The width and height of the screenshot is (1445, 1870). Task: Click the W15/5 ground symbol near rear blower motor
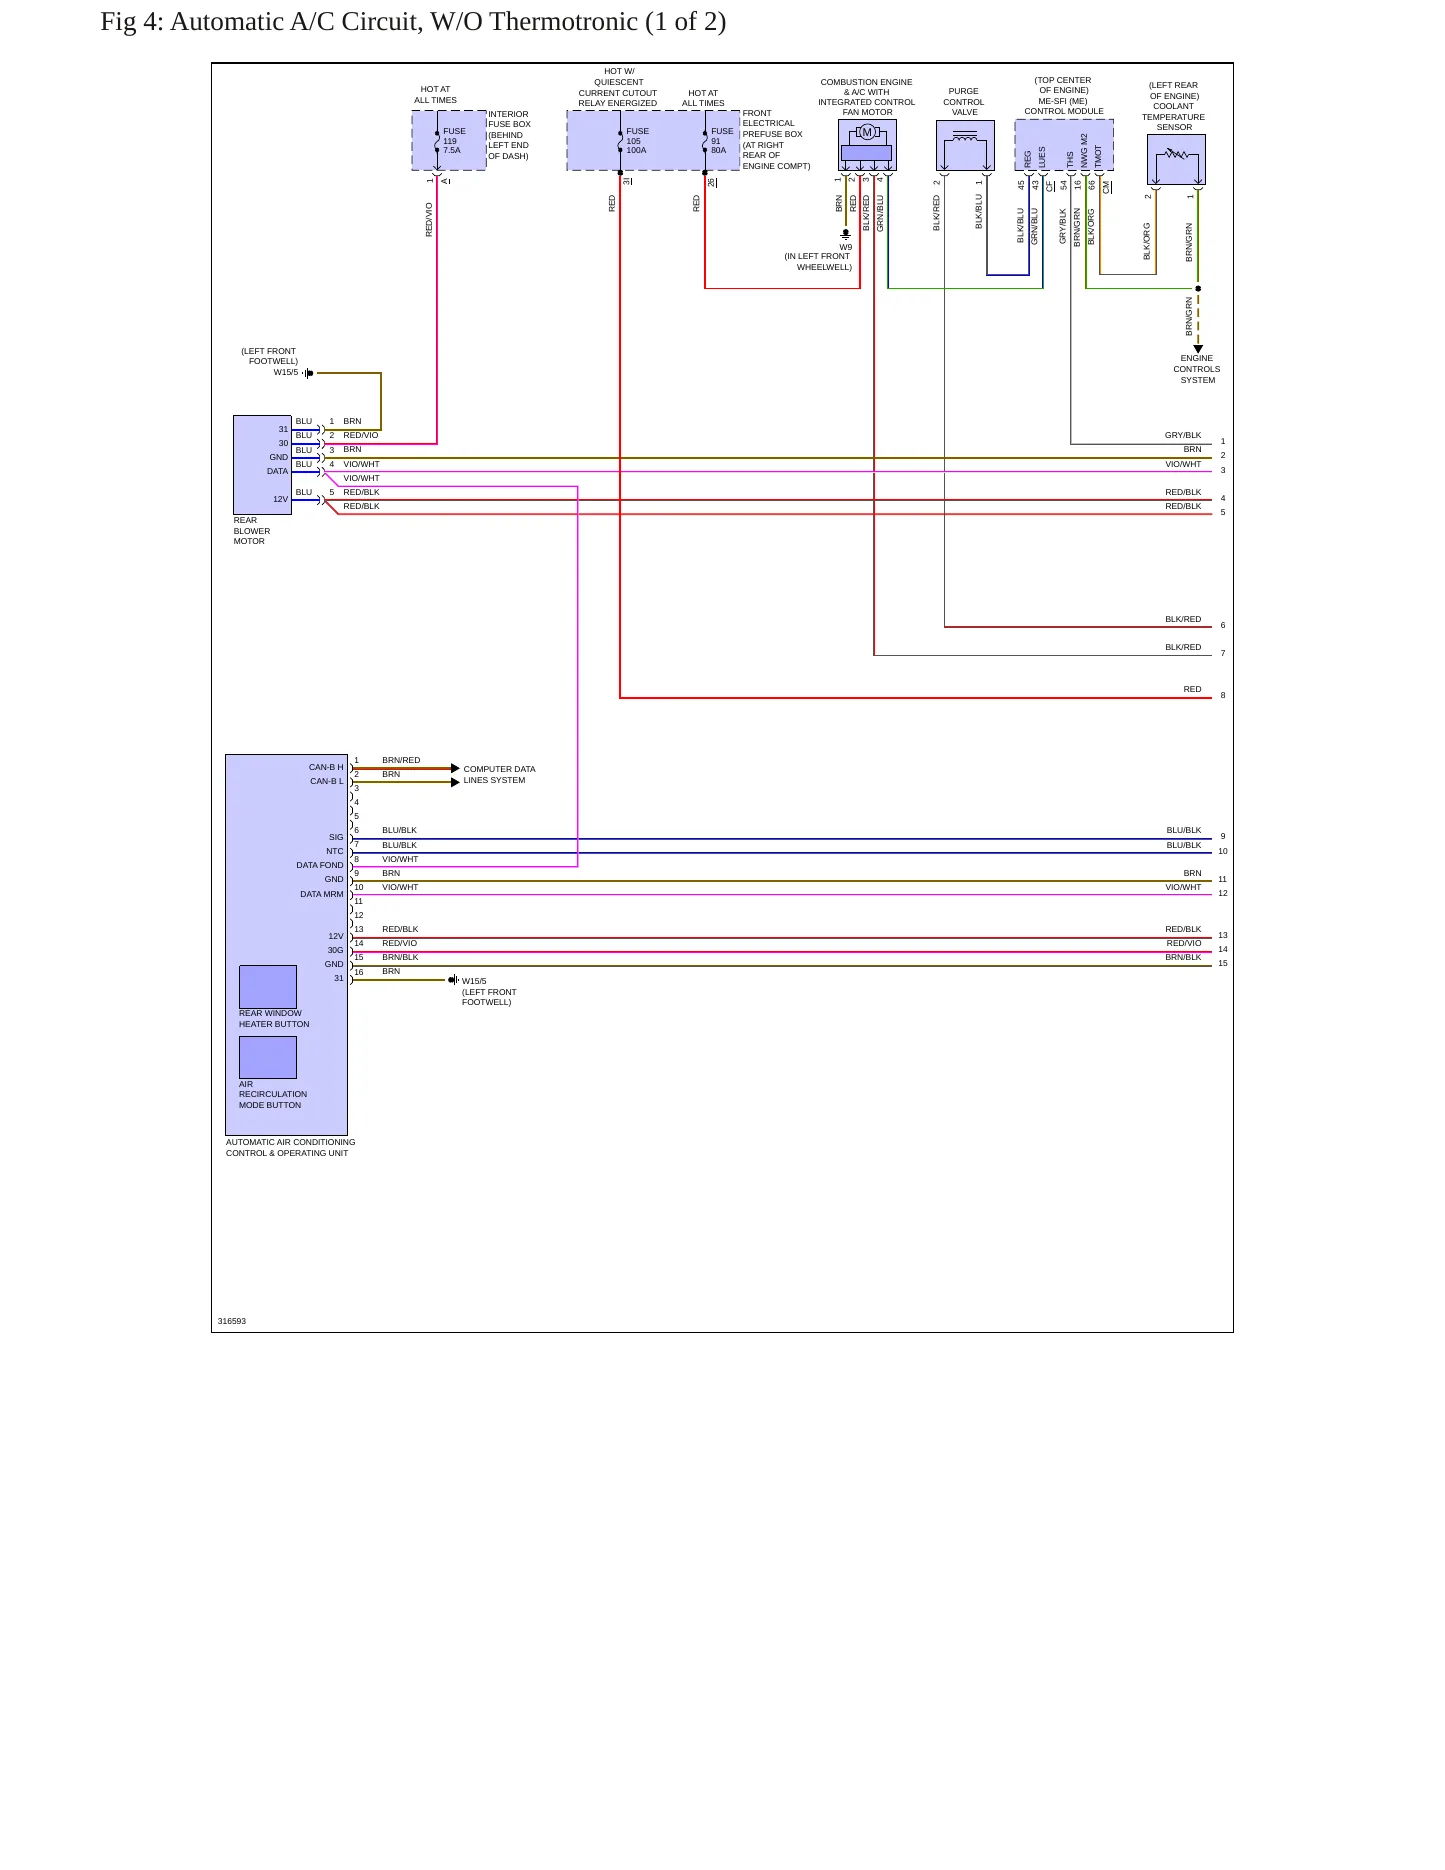pos(308,373)
